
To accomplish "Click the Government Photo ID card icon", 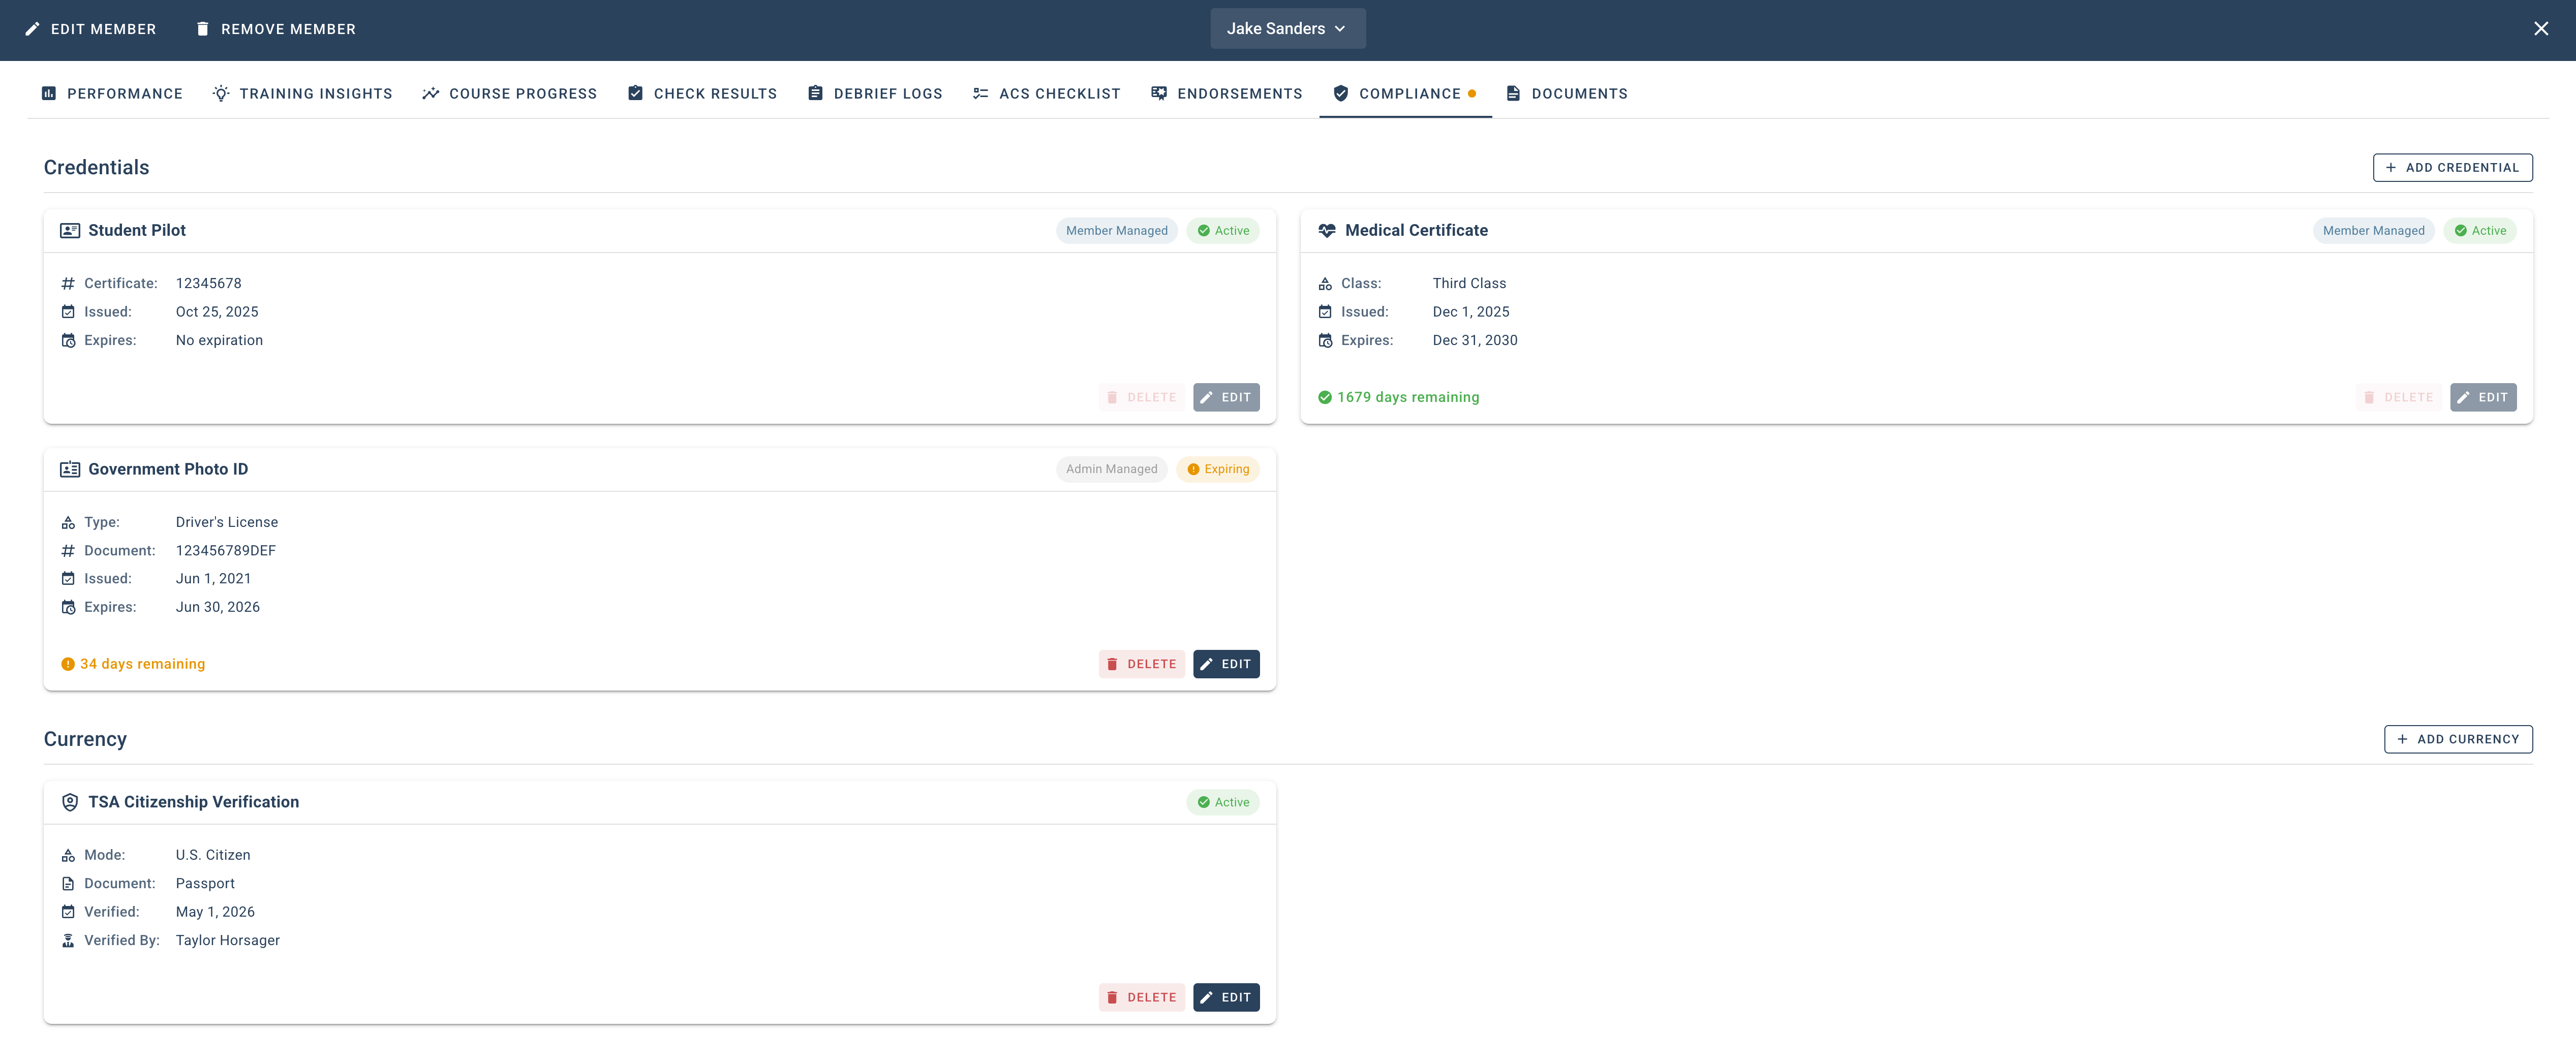I will (x=70, y=469).
